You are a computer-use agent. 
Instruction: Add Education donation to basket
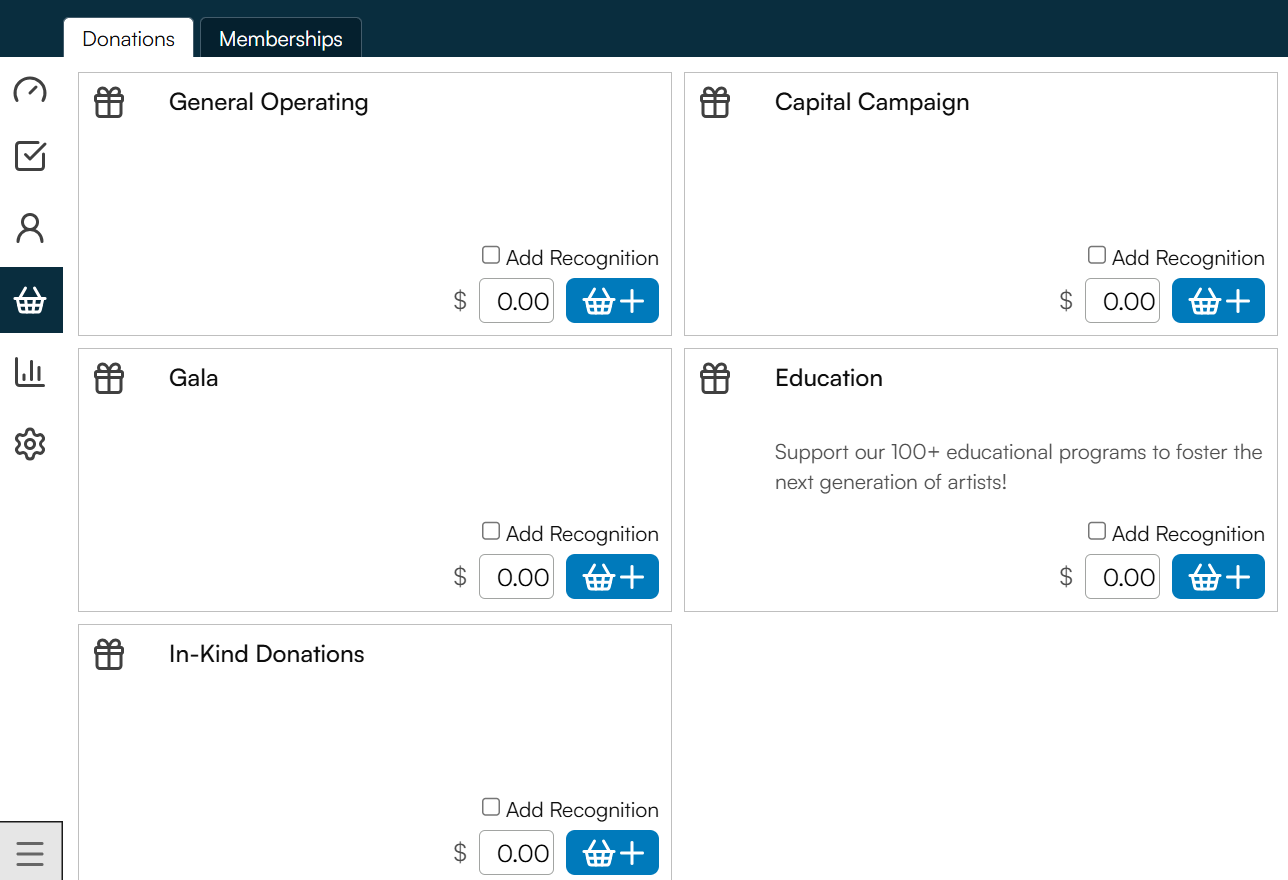coord(1218,577)
